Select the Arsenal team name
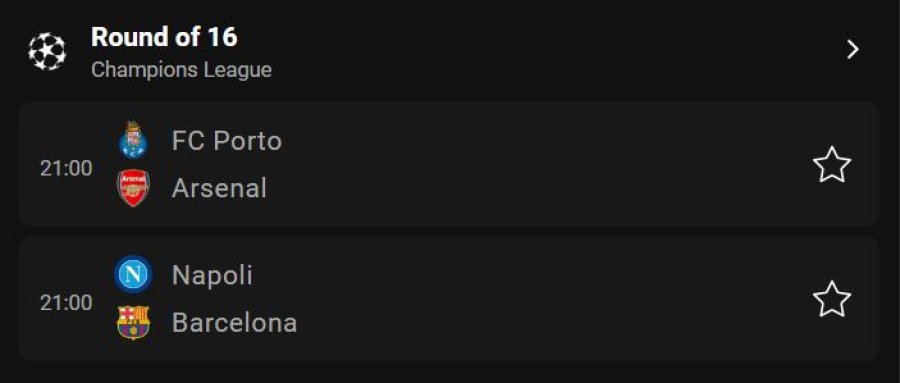This screenshot has height=383, width=900. [219, 188]
